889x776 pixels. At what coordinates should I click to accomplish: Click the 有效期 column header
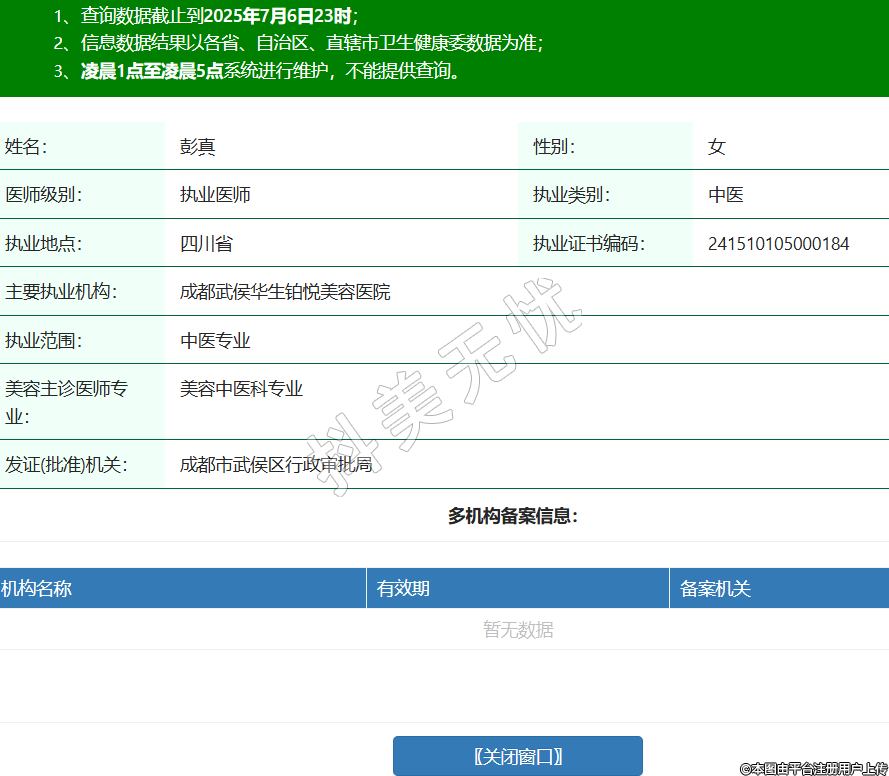[x=403, y=589]
